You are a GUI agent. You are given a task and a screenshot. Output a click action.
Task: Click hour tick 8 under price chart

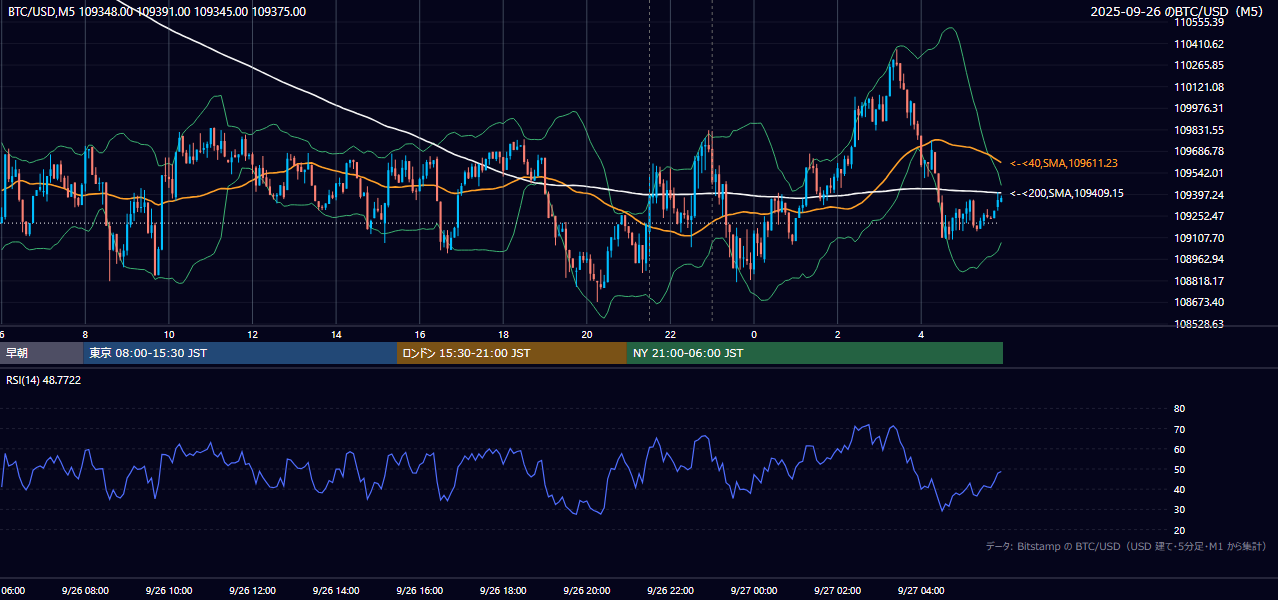(x=85, y=334)
